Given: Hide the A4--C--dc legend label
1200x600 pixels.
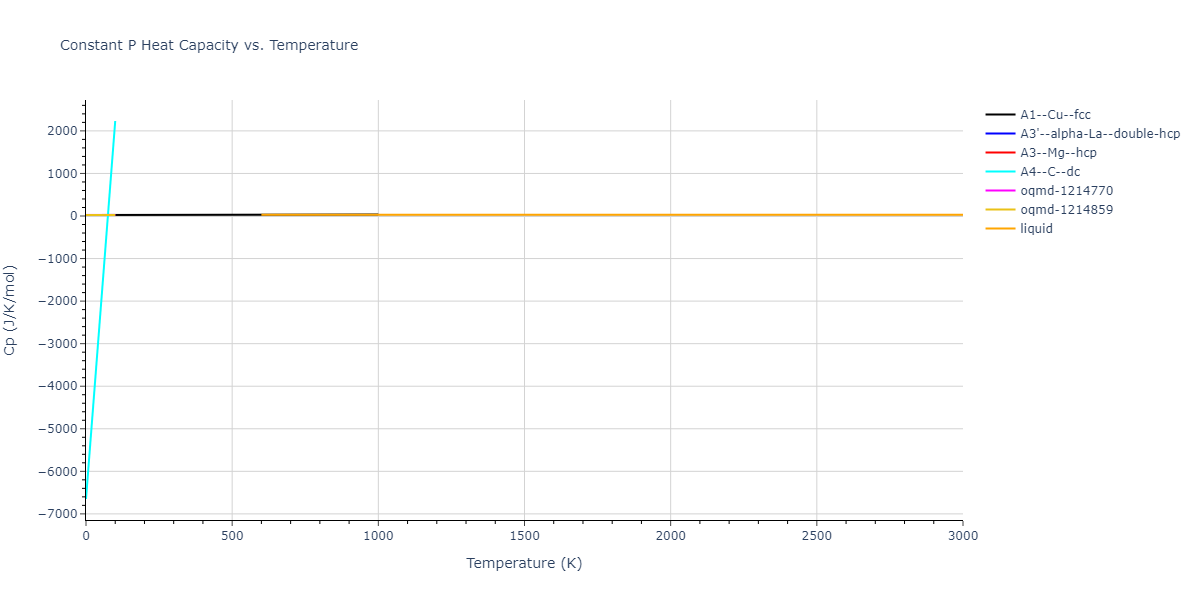Looking at the screenshot, I should pos(1050,172).
